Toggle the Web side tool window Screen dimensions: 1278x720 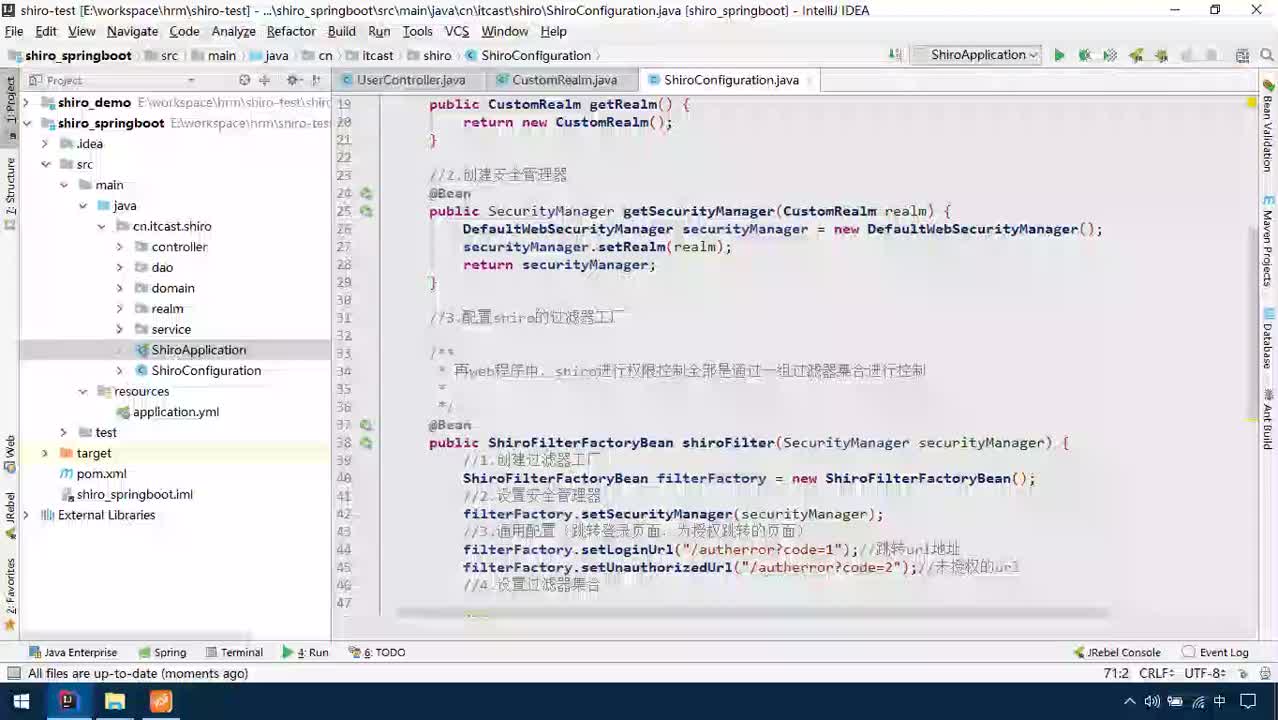pos(10,453)
